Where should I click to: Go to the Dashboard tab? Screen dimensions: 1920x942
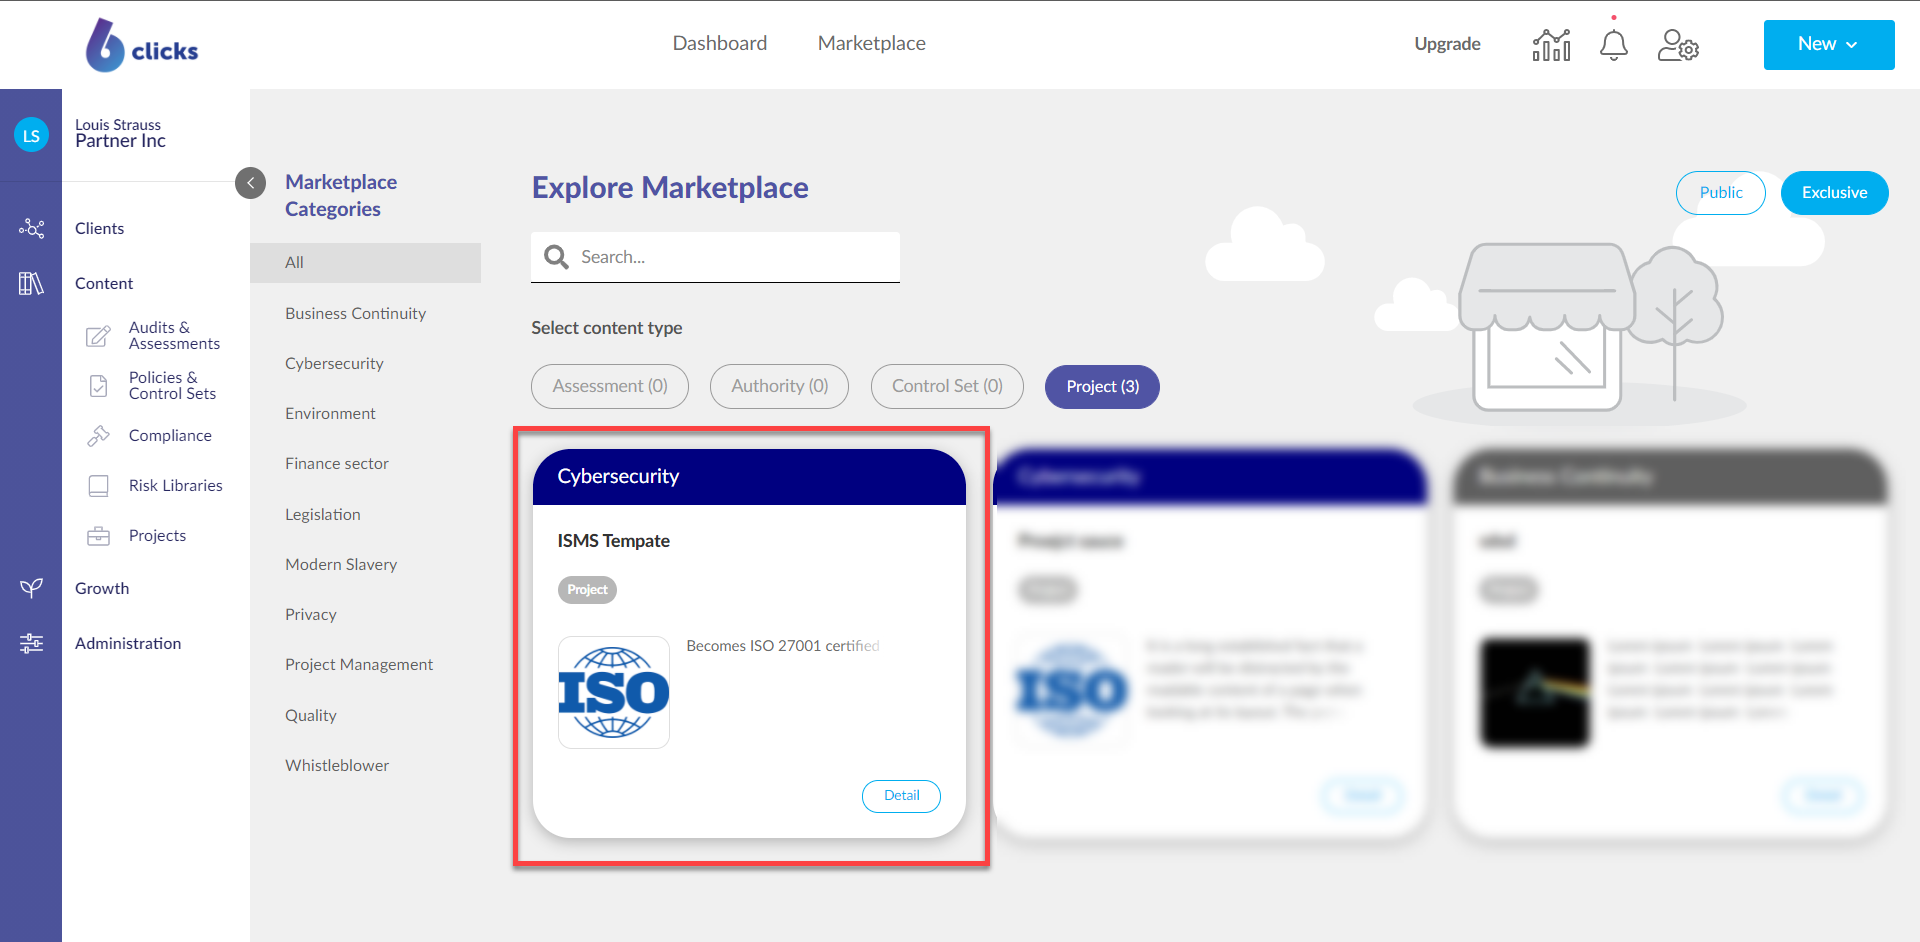(x=719, y=43)
